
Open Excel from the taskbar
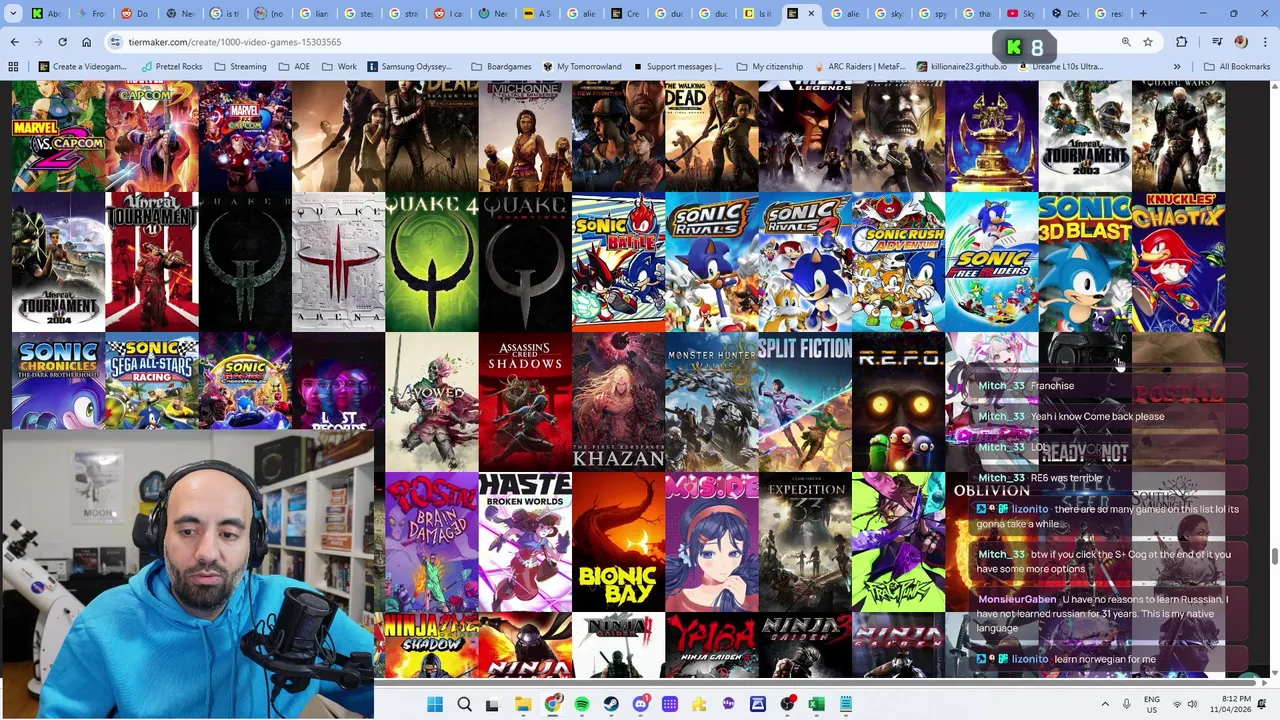click(817, 704)
